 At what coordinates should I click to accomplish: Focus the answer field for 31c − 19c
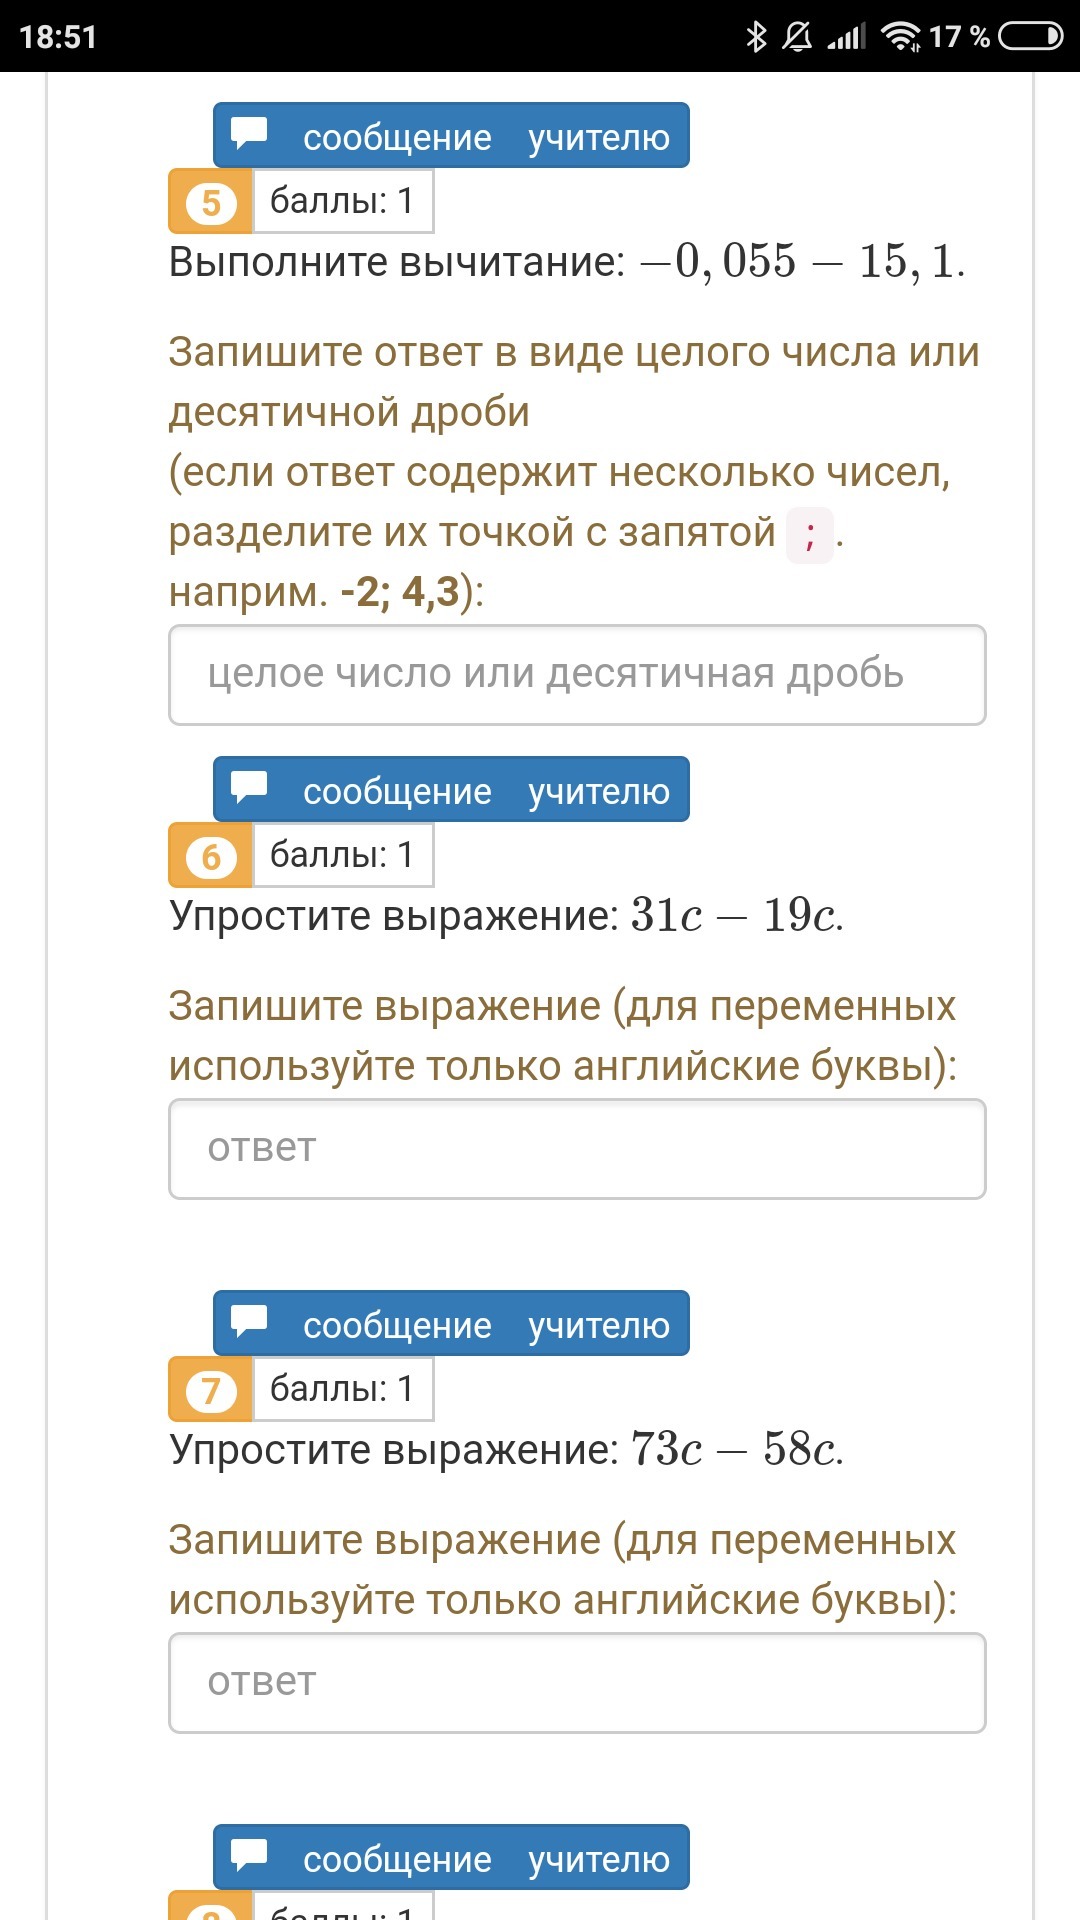[577, 1149]
